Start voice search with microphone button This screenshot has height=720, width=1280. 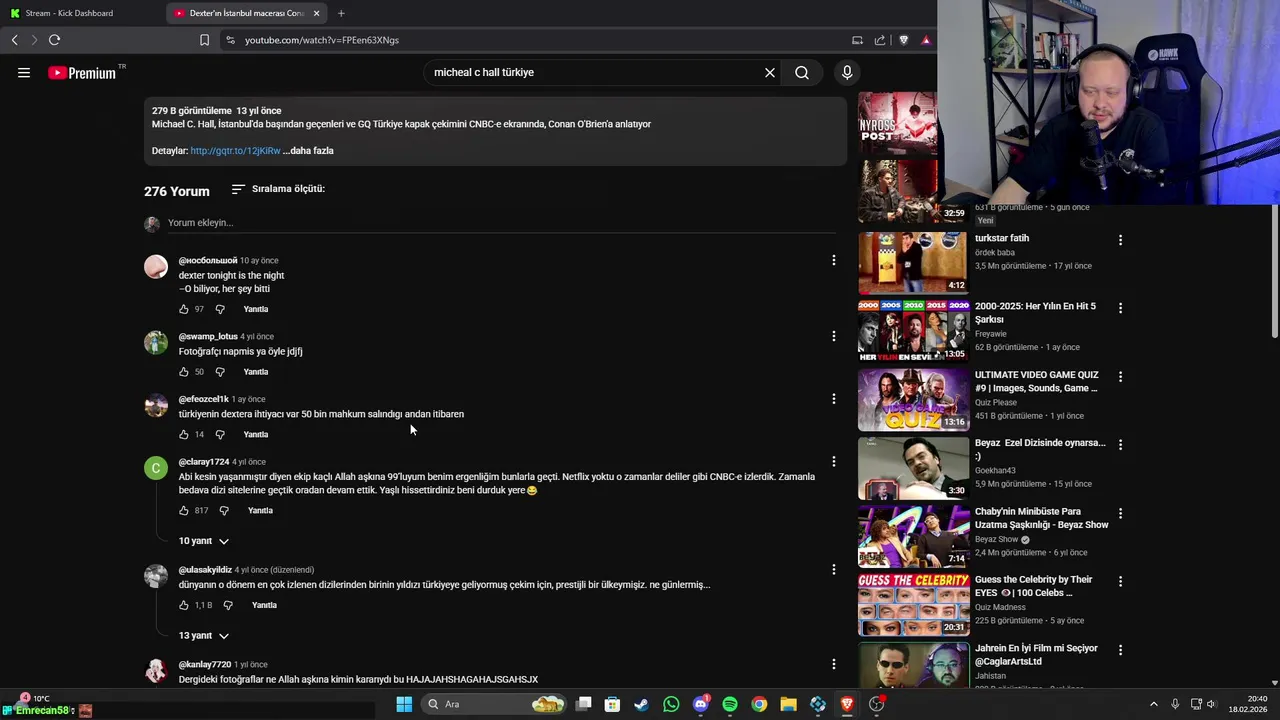847,72
